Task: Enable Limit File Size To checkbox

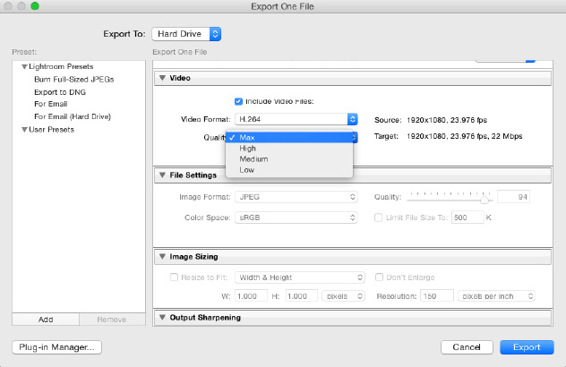Action: 378,218
